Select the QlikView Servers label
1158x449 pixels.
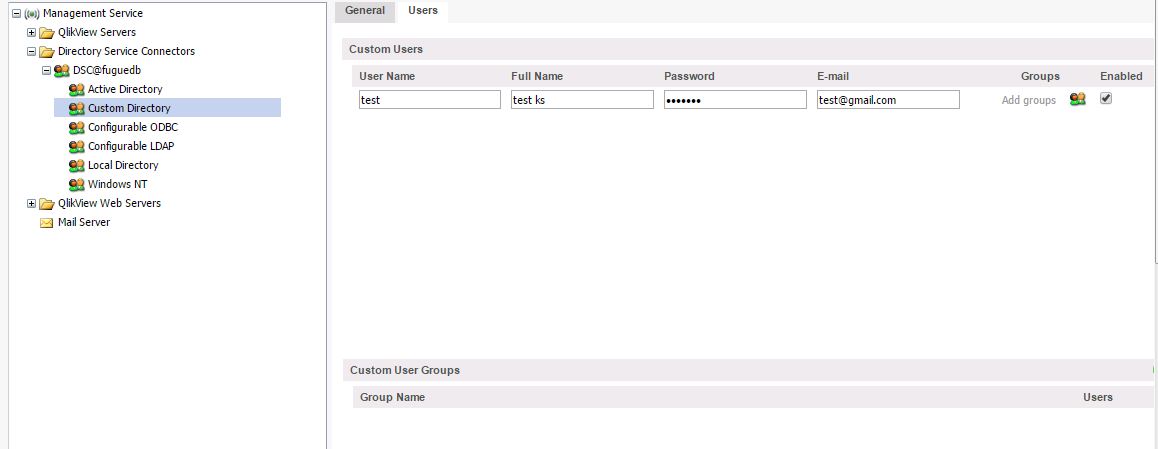click(97, 32)
